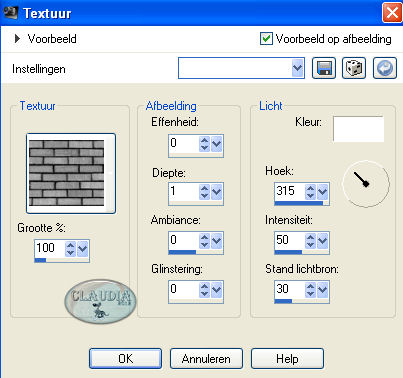Open Intensiteit slider dropdown arrow
The height and width of the screenshot is (378, 403).
pyautogui.click(x=323, y=241)
